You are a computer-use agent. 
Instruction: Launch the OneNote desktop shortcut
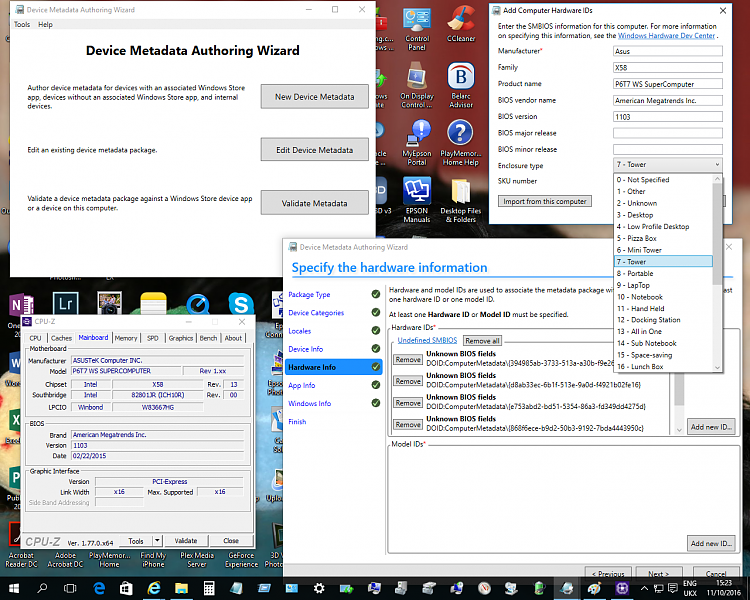pyautogui.click(x=21, y=304)
